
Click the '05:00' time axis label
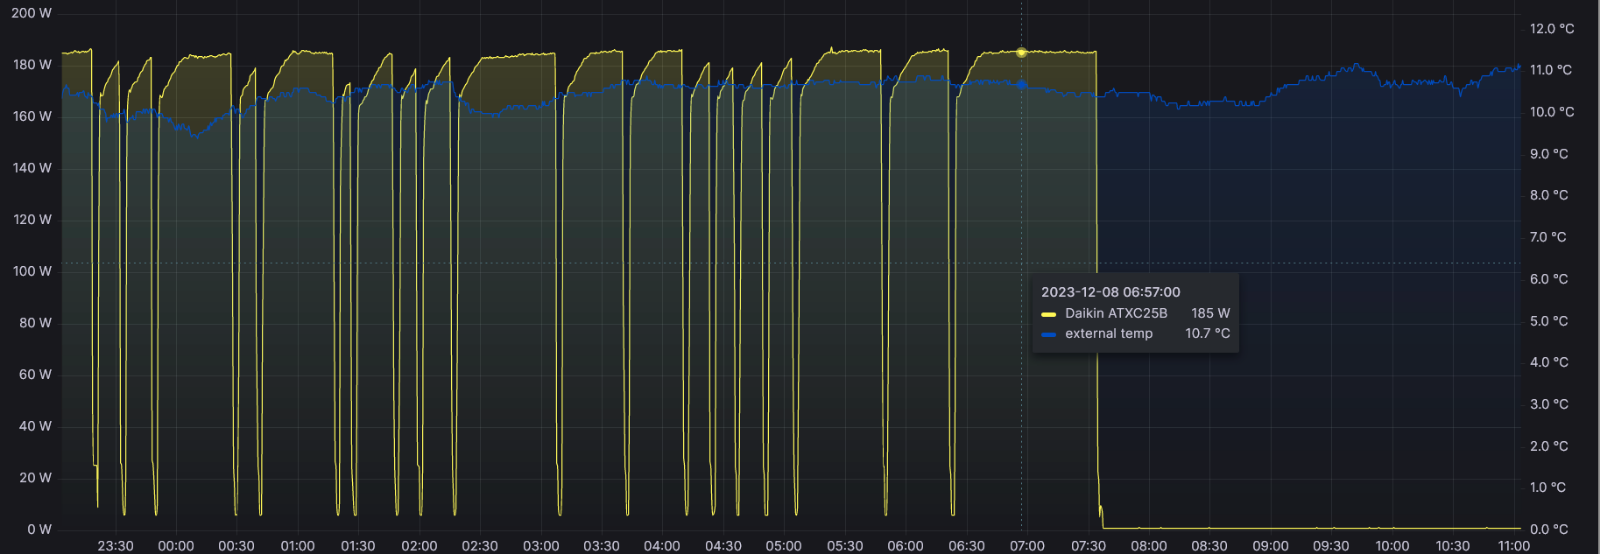pos(784,546)
